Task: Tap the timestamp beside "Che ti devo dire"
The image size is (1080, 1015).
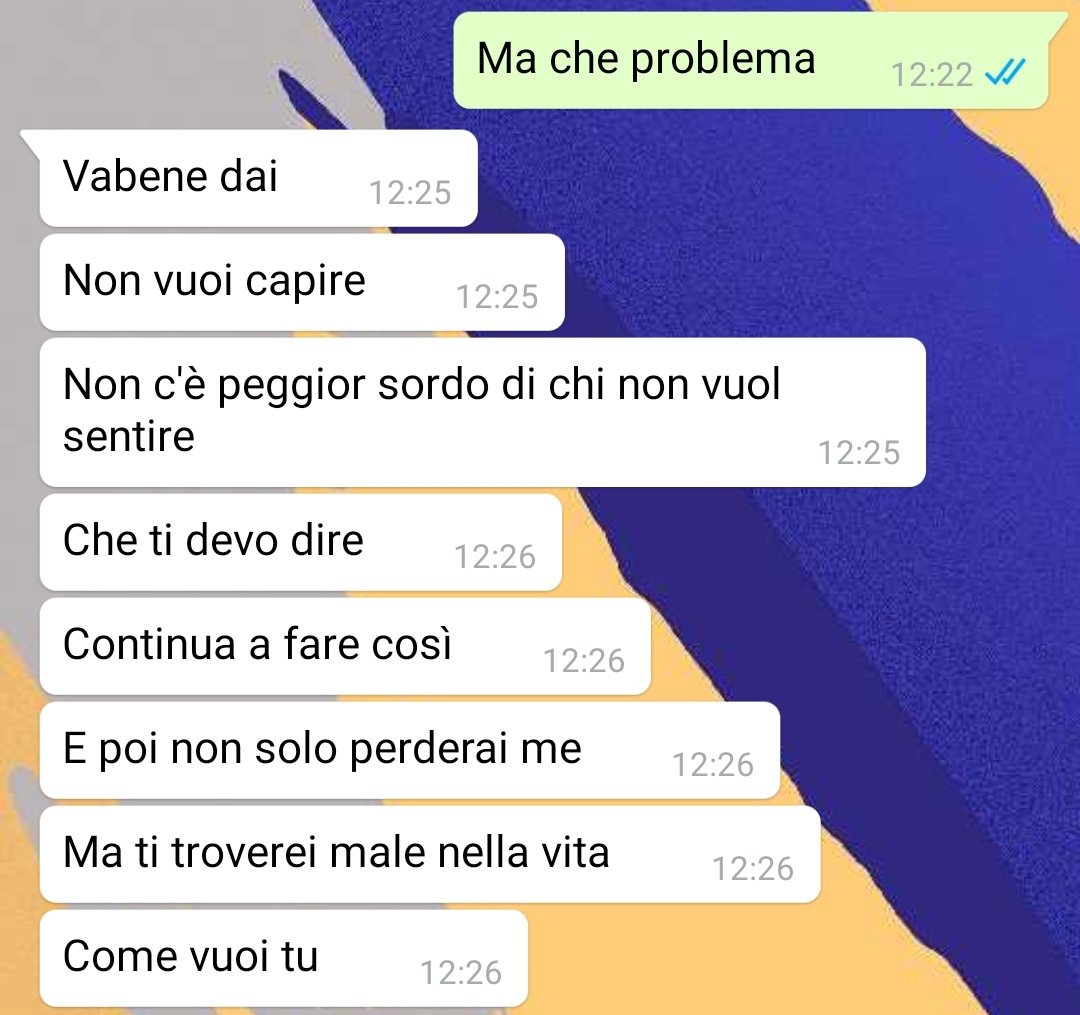Action: (x=495, y=556)
